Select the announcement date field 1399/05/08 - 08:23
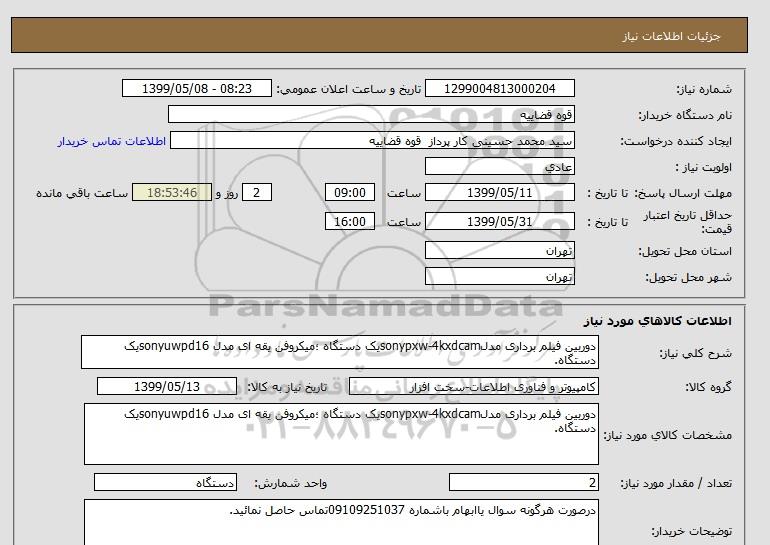Viewport: 770px width, 545px height. [196, 88]
